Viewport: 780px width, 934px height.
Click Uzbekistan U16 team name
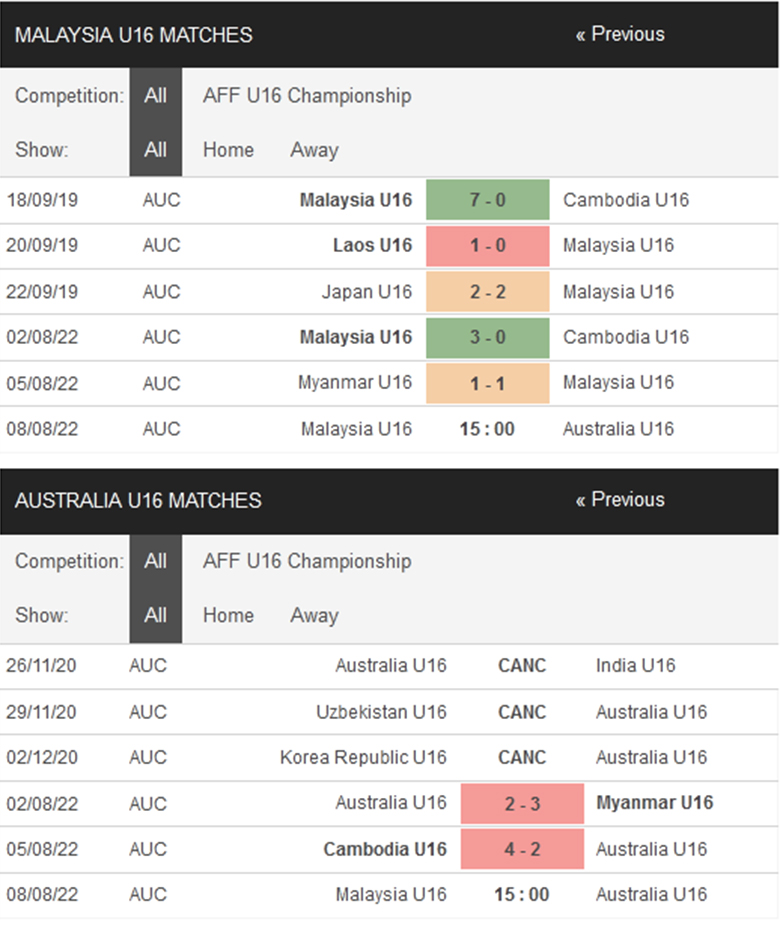point(381,712)
